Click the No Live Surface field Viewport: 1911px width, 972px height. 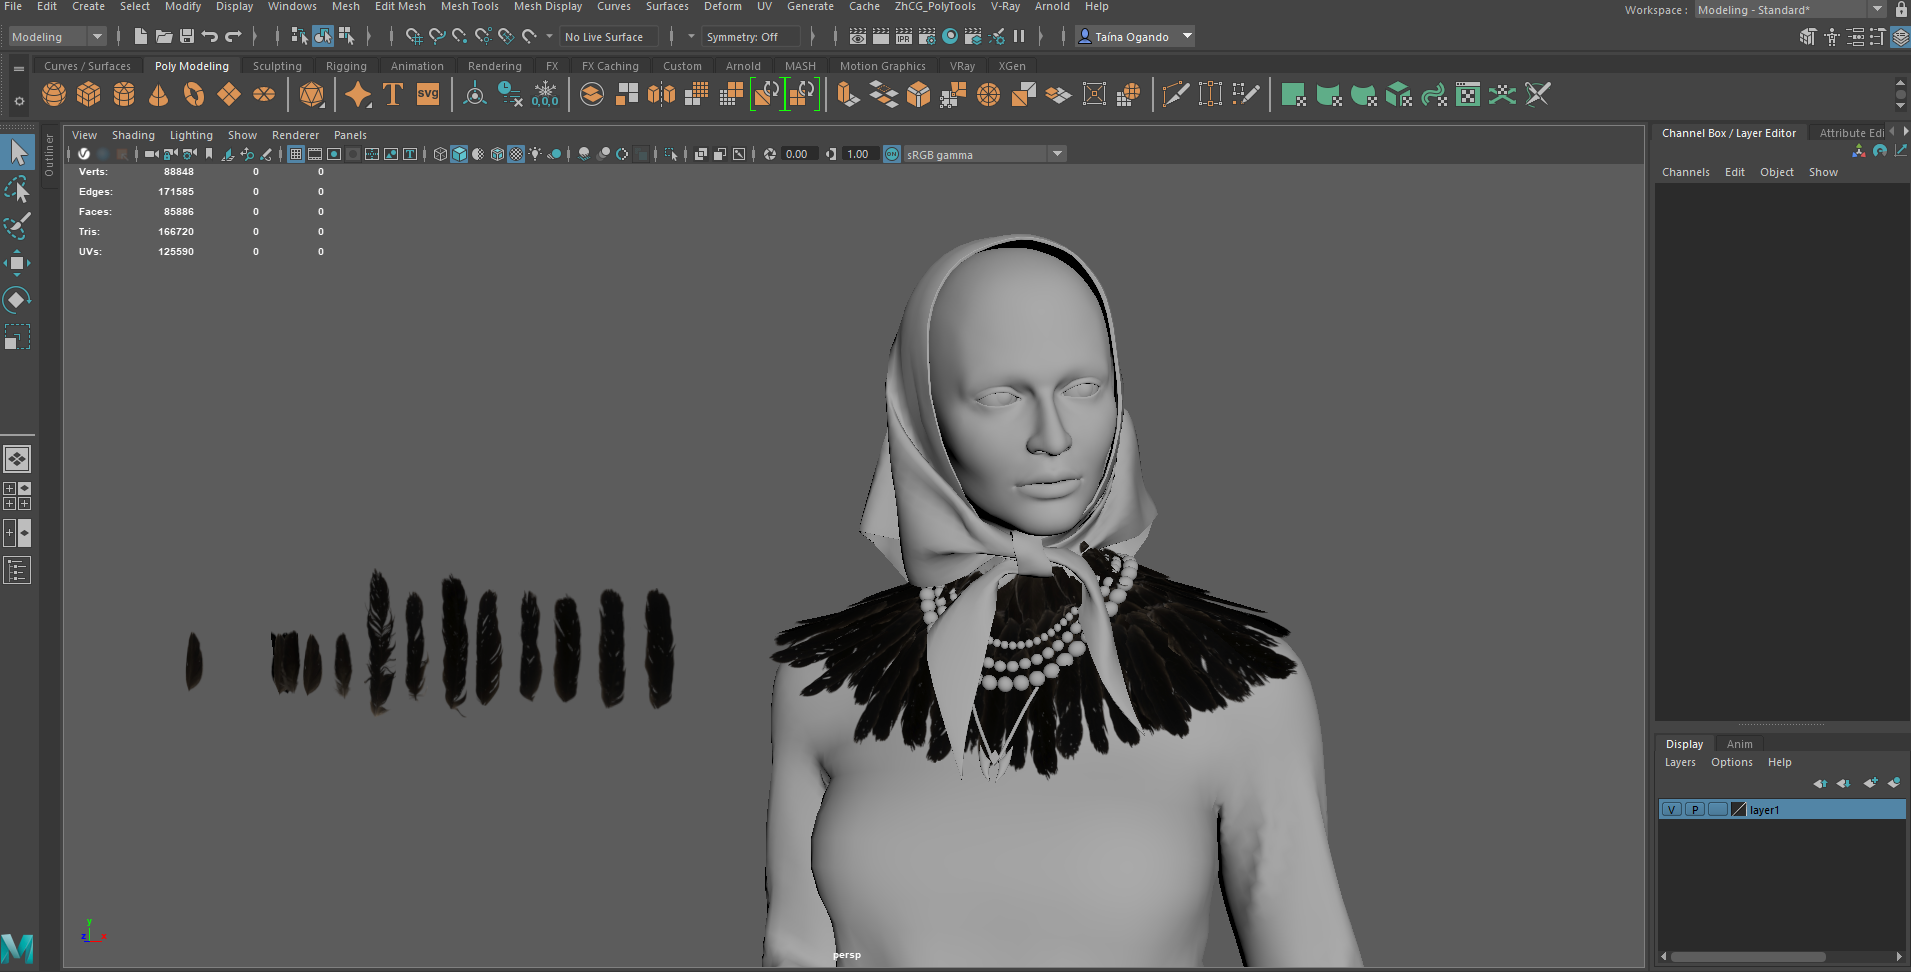click(x=609, y=37)
